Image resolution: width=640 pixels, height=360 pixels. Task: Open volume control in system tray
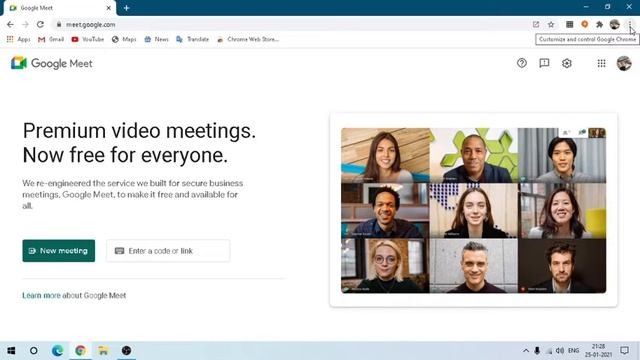coord(560,351)
